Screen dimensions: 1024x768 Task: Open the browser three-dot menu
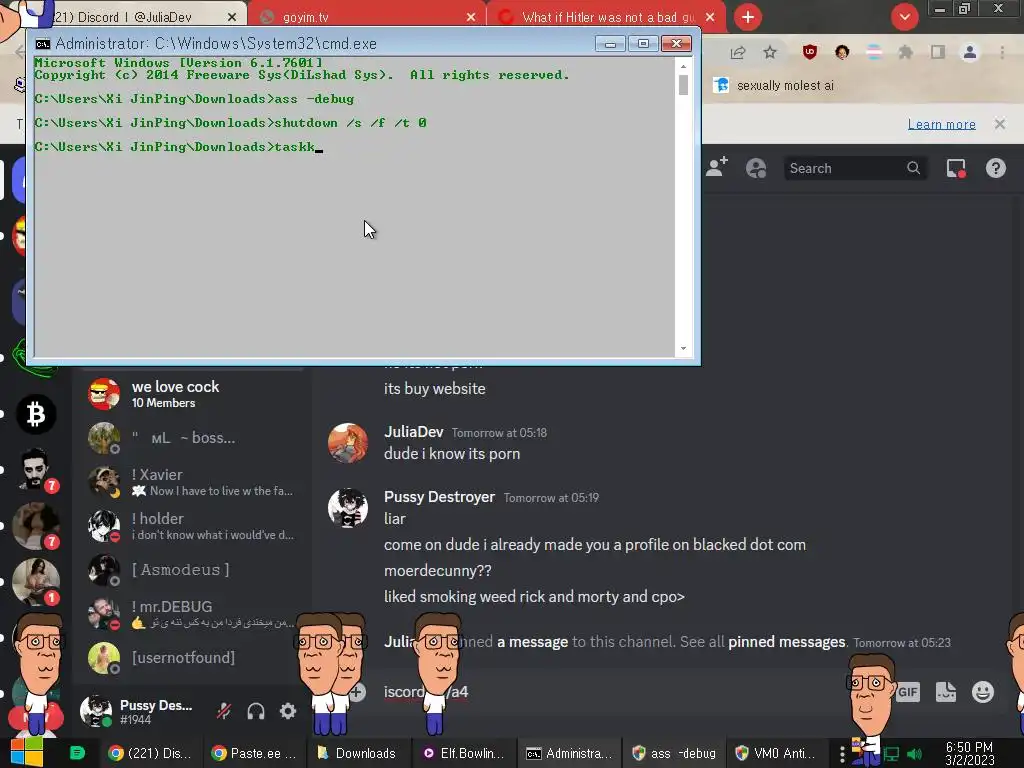point(1002,52)
